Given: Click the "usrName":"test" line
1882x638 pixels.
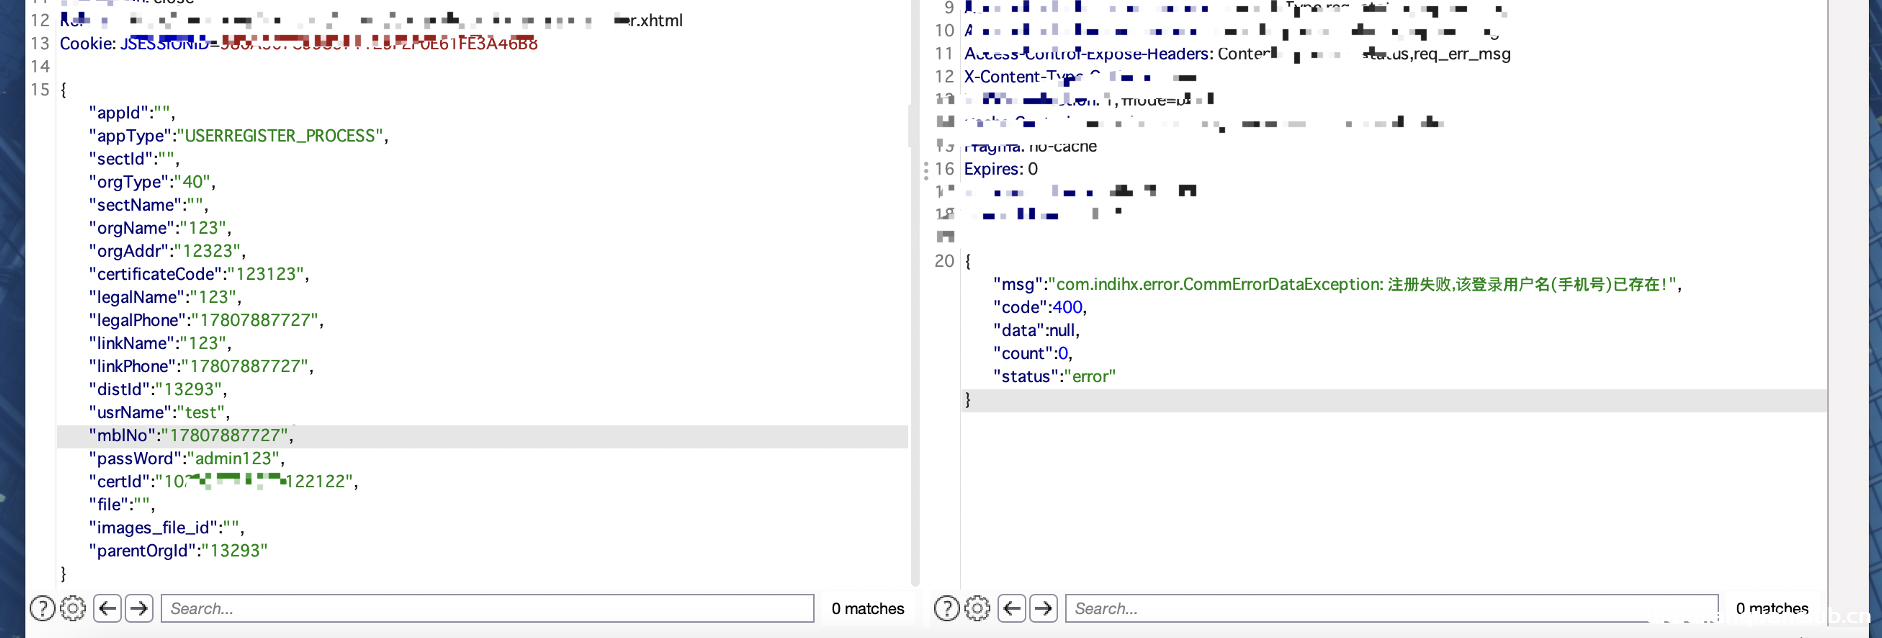Looking at the screenshot, I should tap(159, 412).
